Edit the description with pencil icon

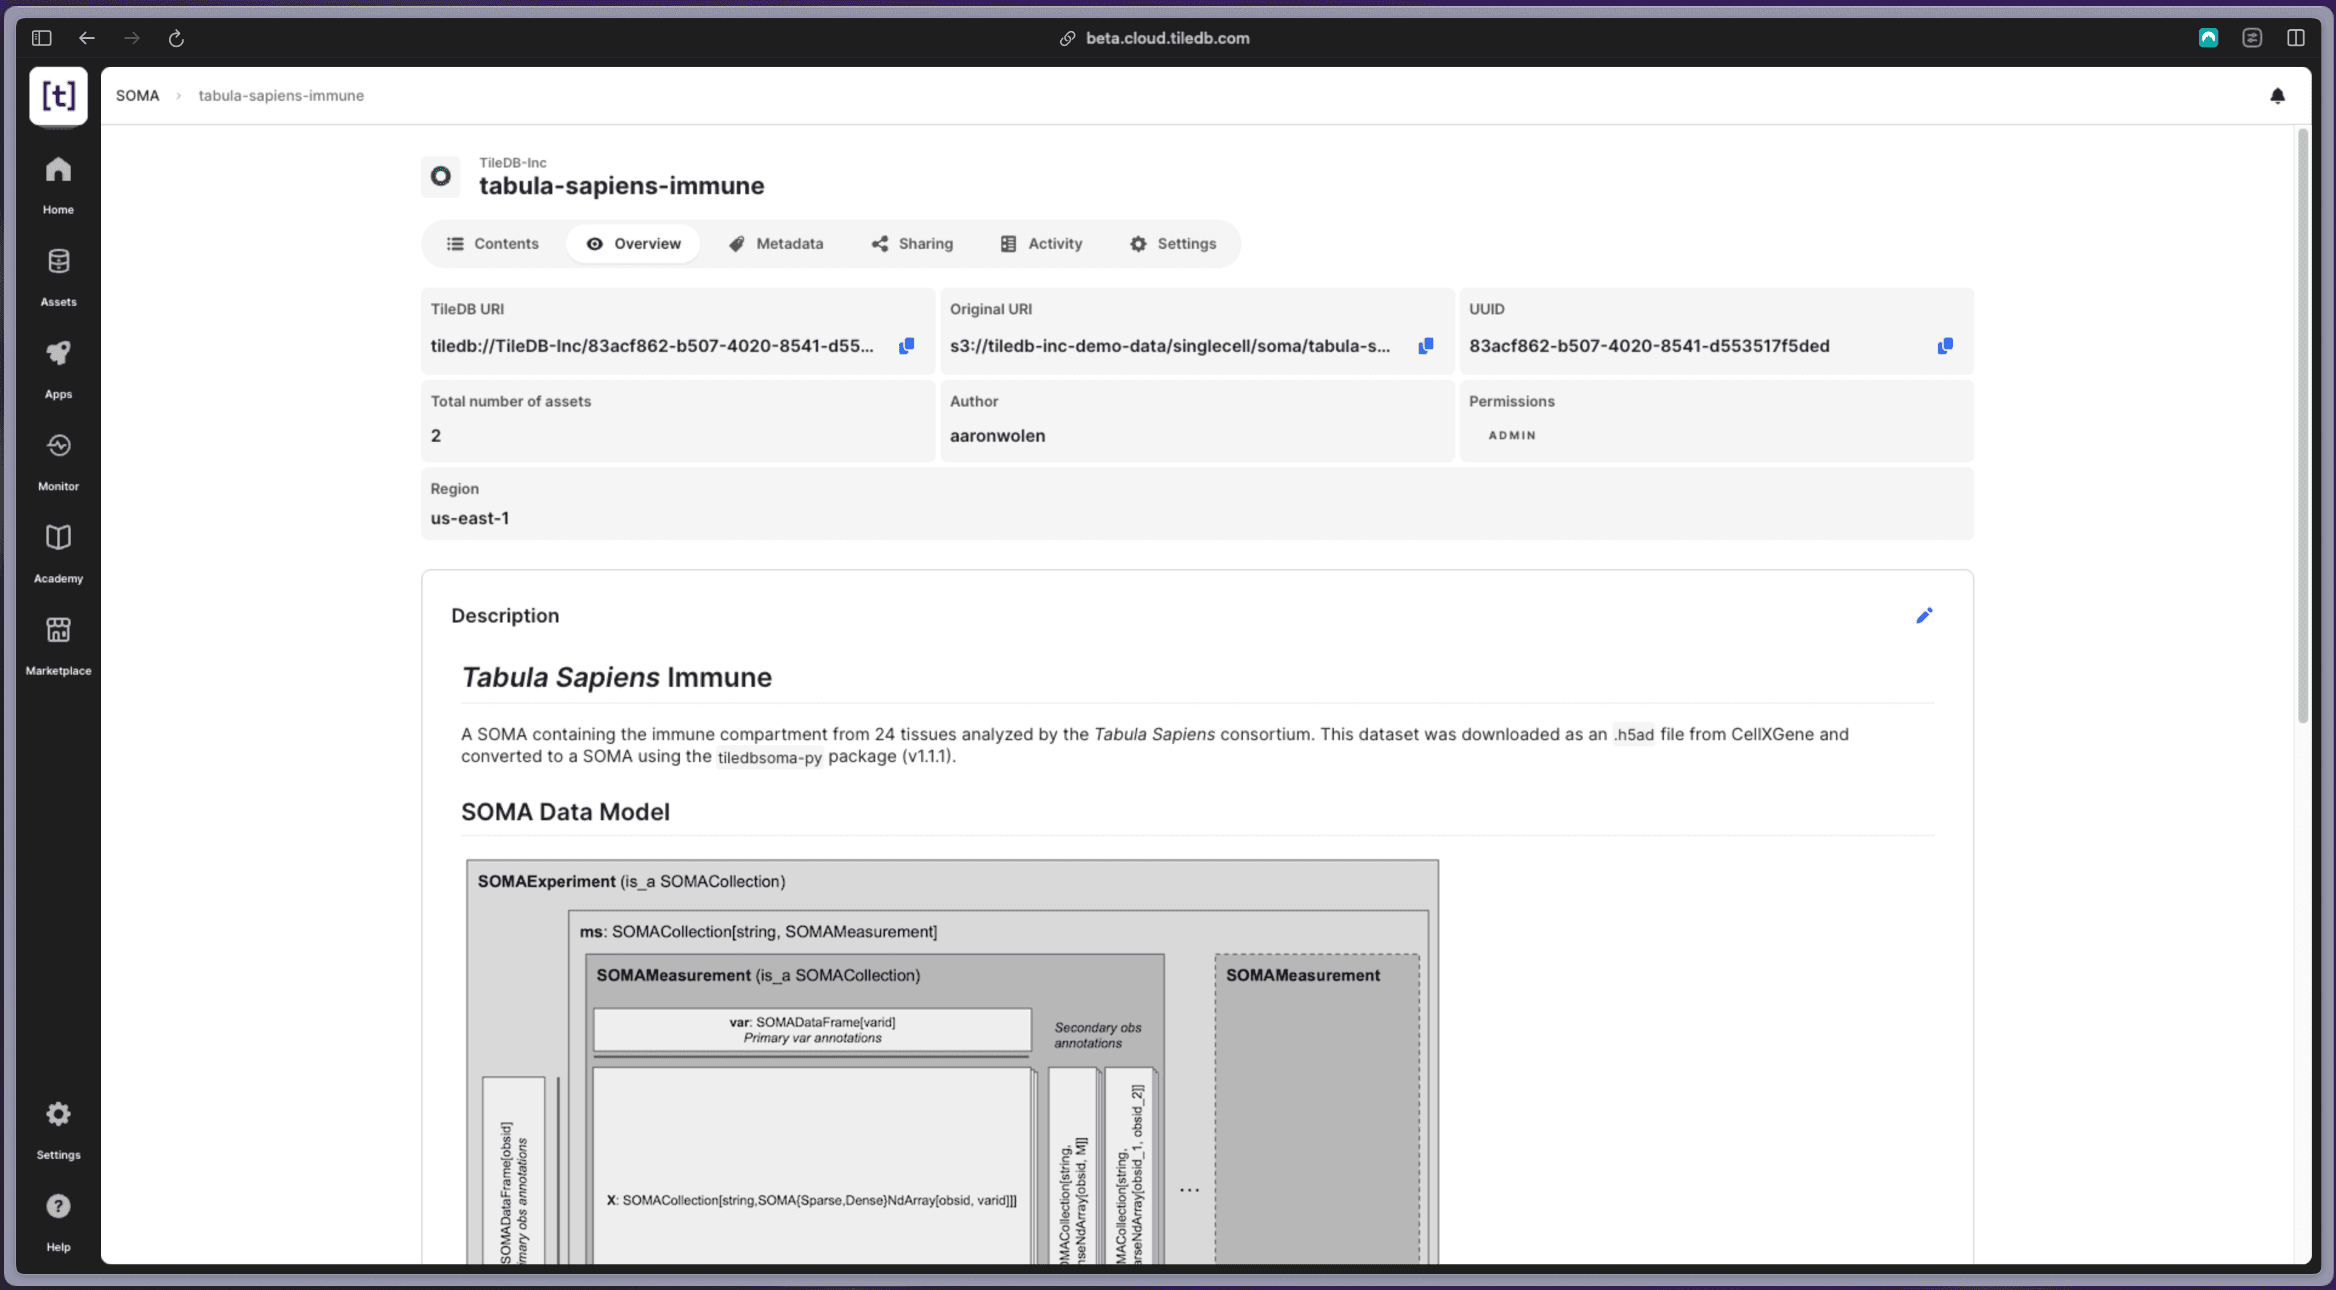point(1923,616)
